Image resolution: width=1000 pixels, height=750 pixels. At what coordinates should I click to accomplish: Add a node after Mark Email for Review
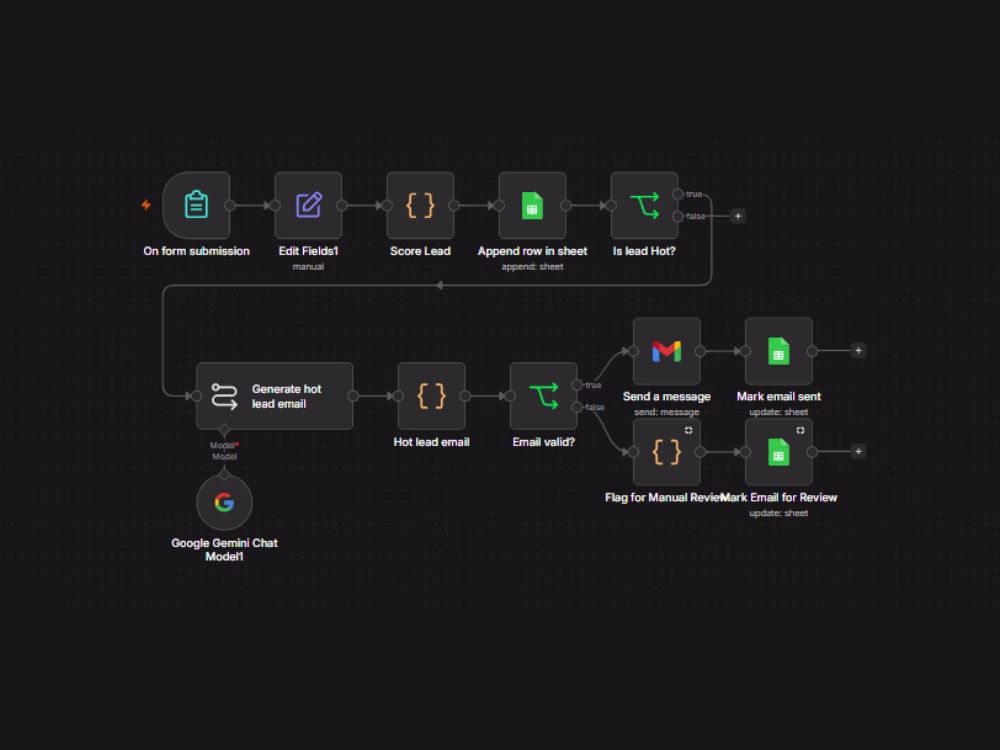858,452
